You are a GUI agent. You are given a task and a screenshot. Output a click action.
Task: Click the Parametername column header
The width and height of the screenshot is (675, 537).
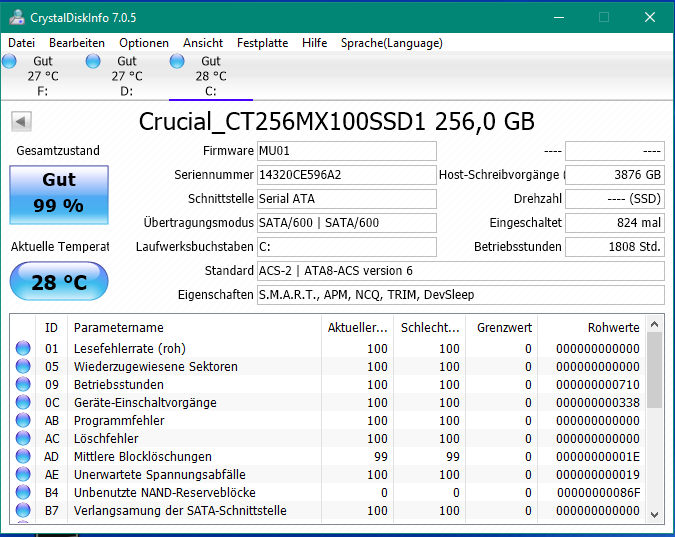194,328
